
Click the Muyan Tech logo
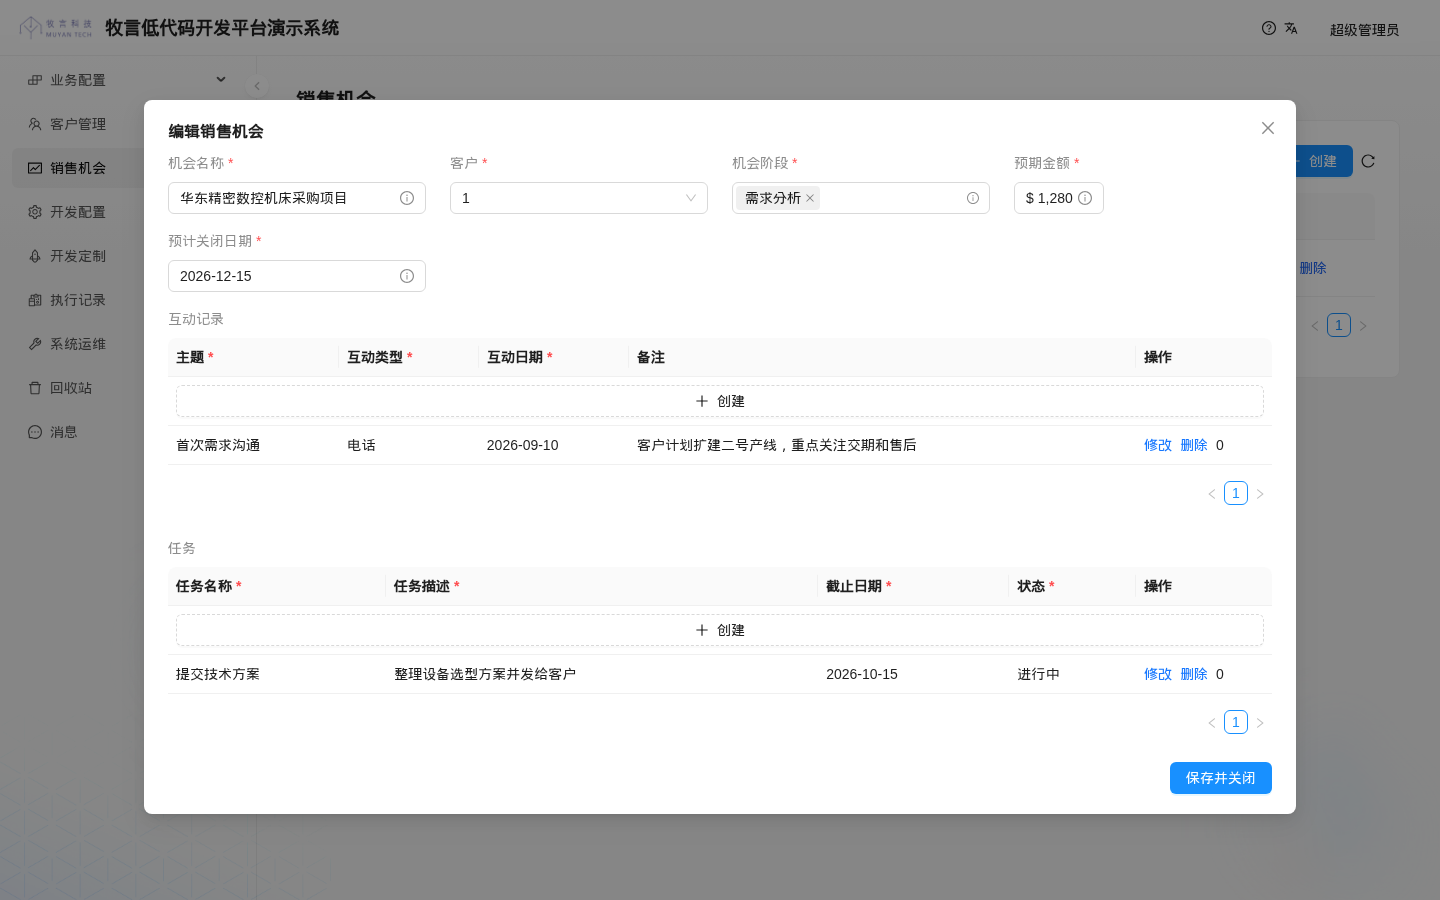point(56,28)
